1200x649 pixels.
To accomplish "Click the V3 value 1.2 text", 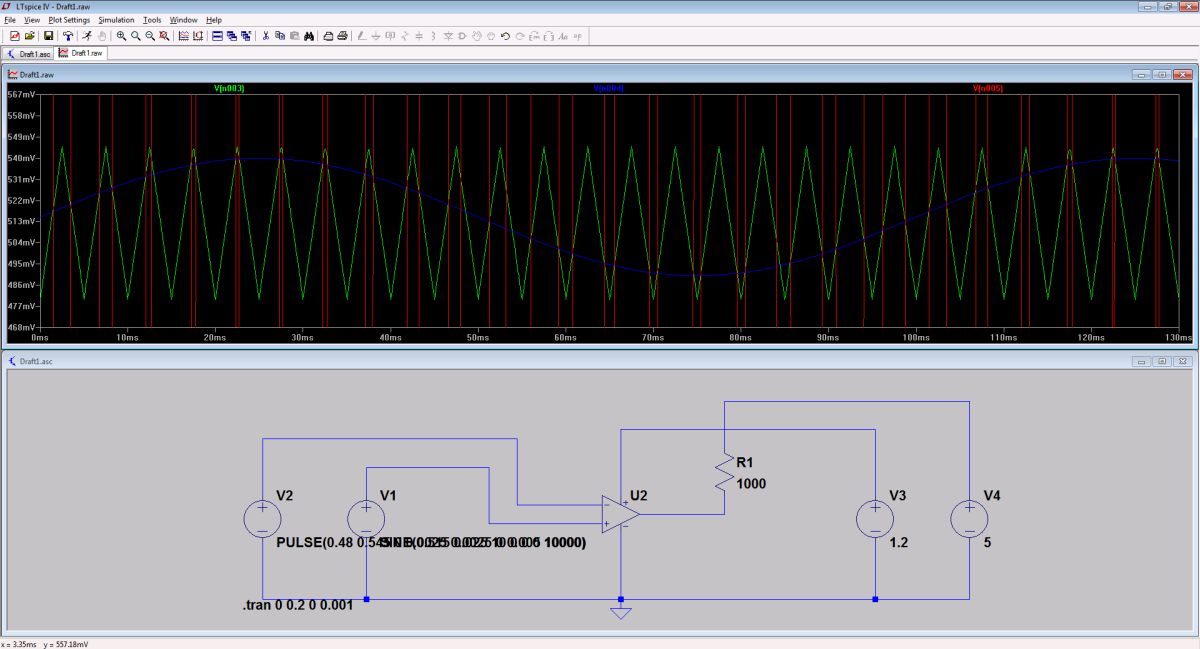I will coord(900,543).
